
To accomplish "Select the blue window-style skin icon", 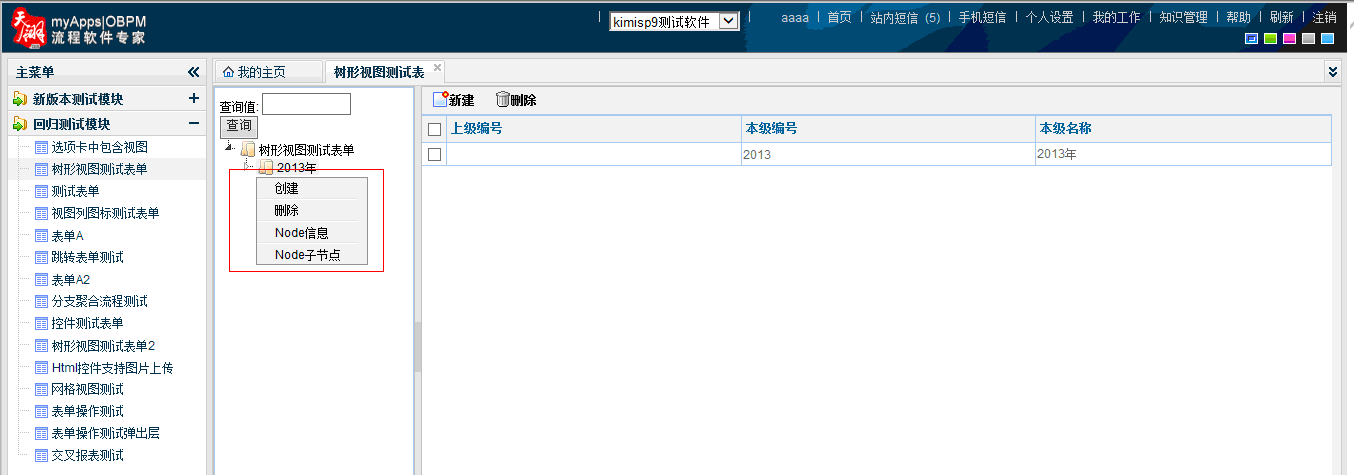I will 1251,38.
